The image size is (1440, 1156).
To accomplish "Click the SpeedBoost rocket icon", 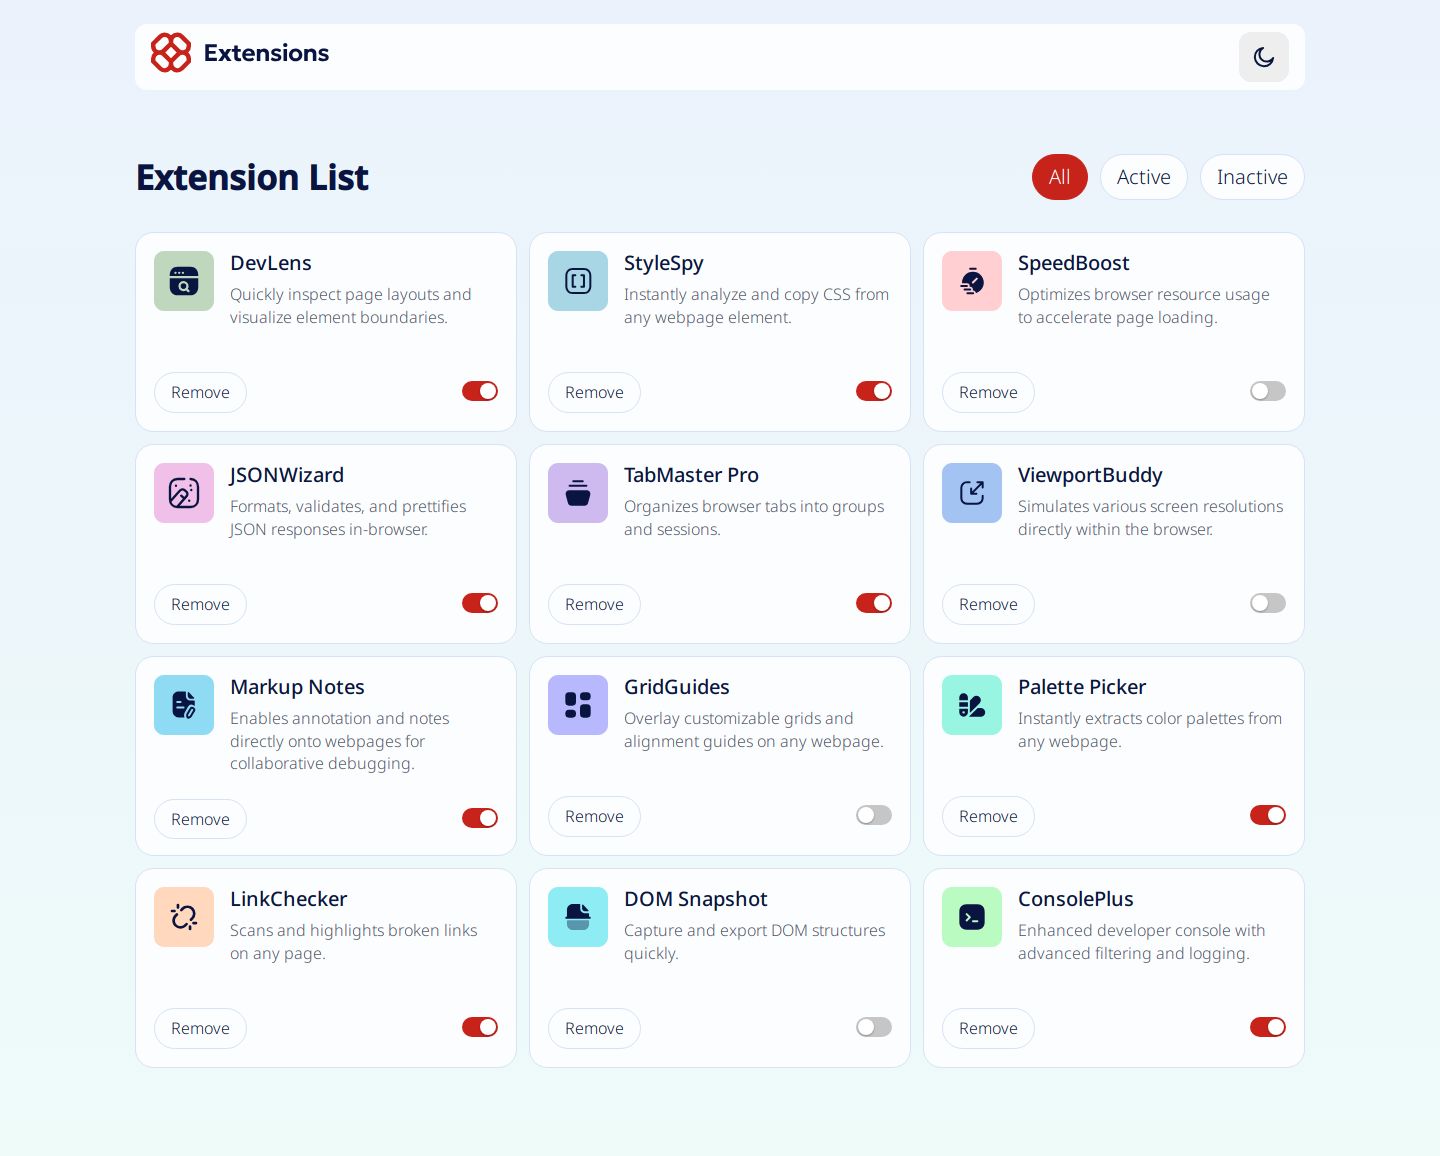I will [x=971, y=281].
